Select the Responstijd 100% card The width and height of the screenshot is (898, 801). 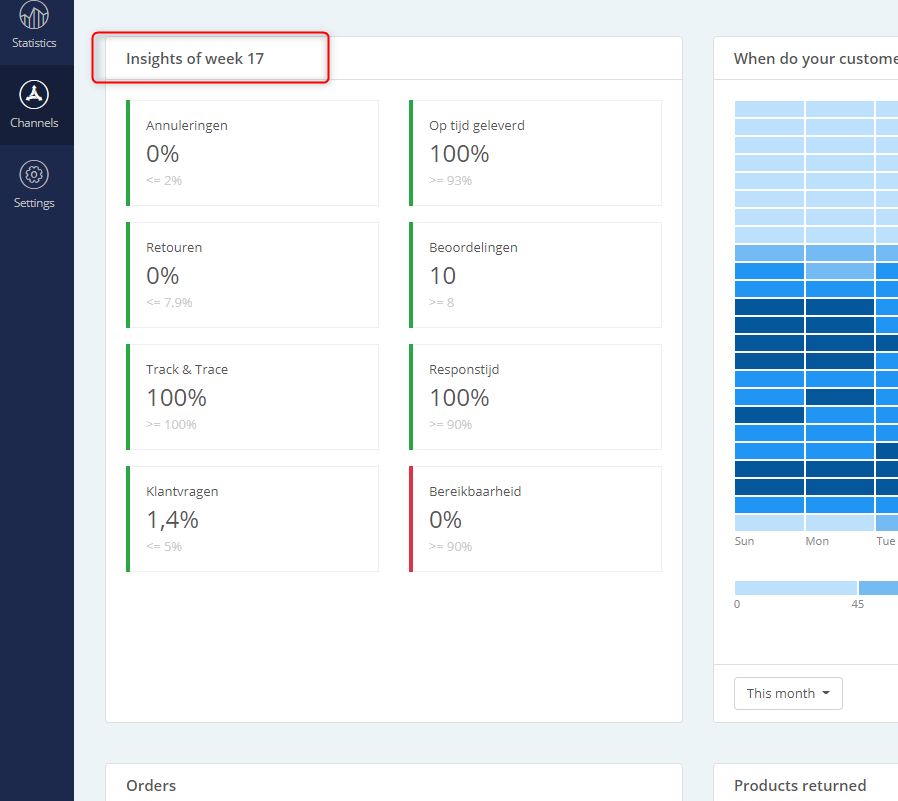(535, 397)
